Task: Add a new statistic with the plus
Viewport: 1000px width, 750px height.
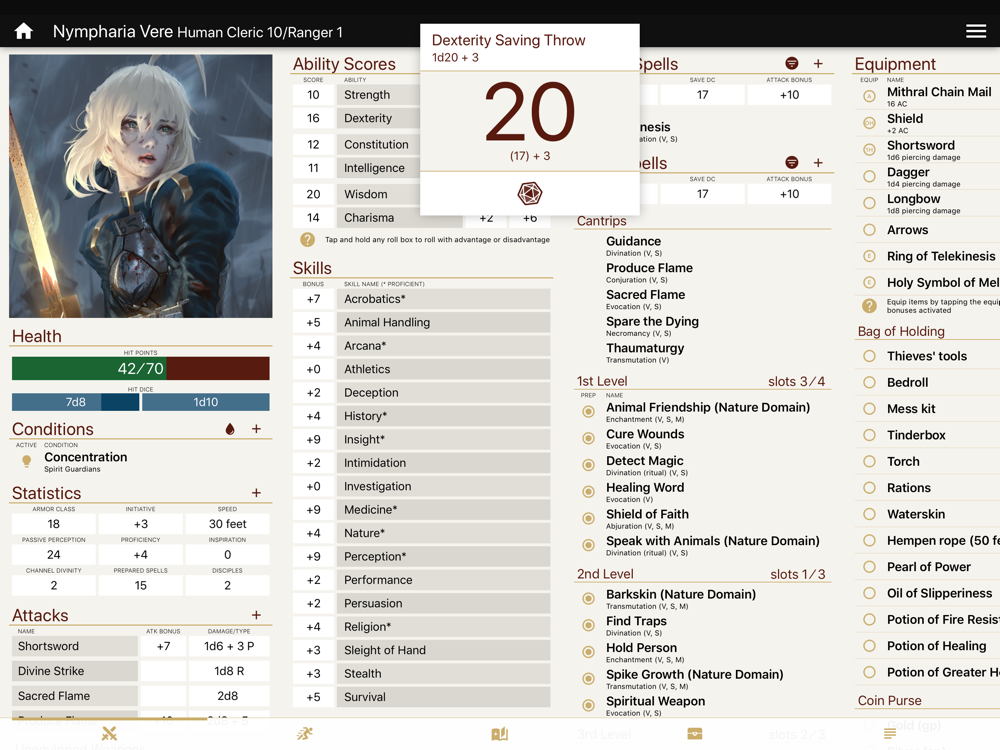Action: click(x=256, y=492)
